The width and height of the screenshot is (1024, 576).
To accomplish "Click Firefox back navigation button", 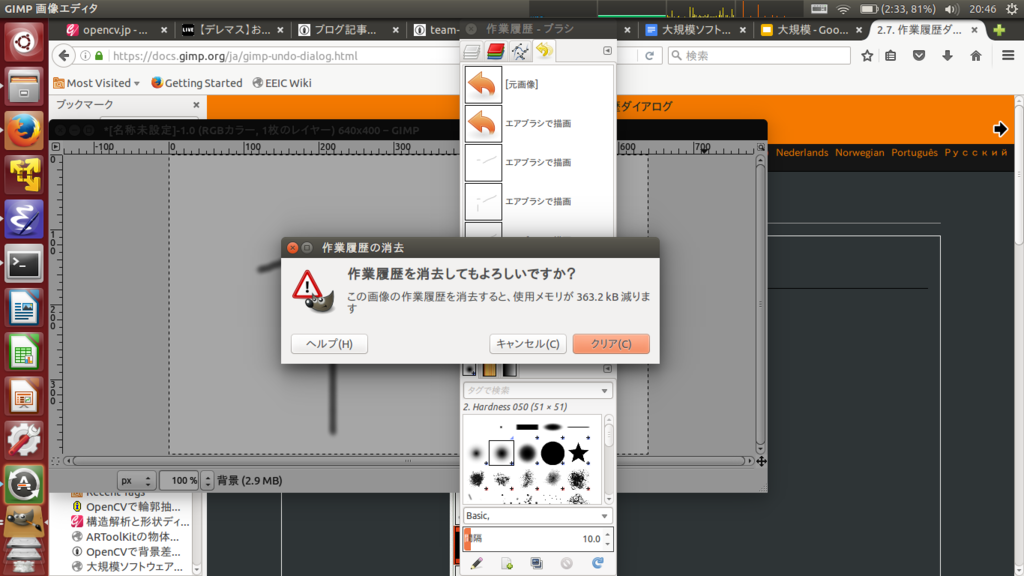I will coord(63,56).
